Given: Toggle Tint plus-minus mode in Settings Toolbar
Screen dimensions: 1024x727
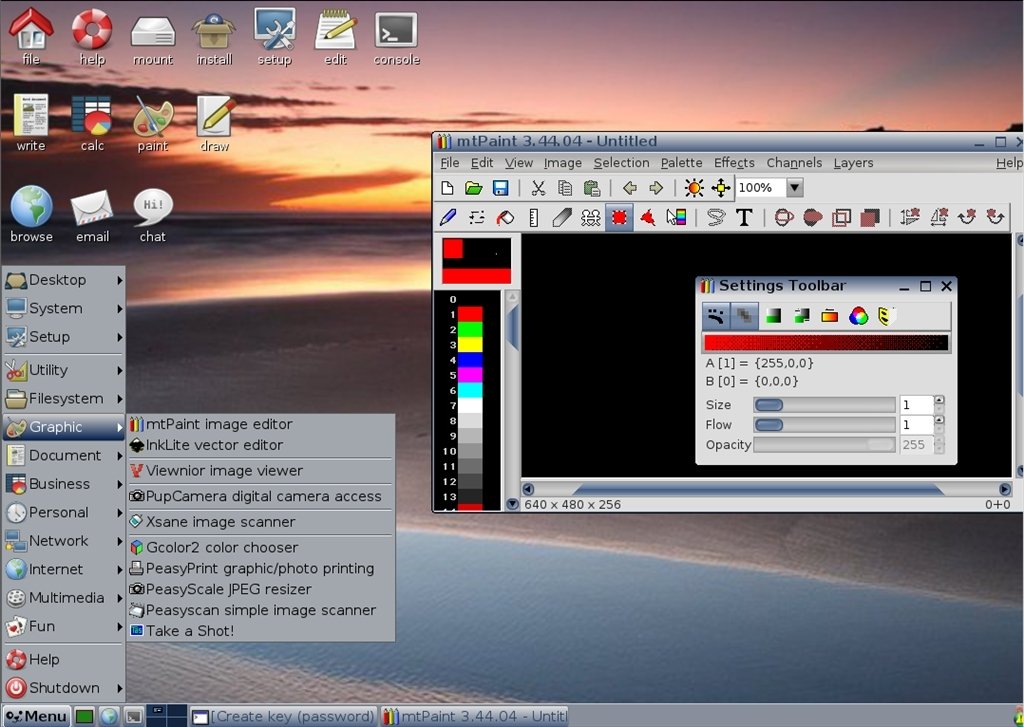Looking at the screenshot, I should coord(801,316).
